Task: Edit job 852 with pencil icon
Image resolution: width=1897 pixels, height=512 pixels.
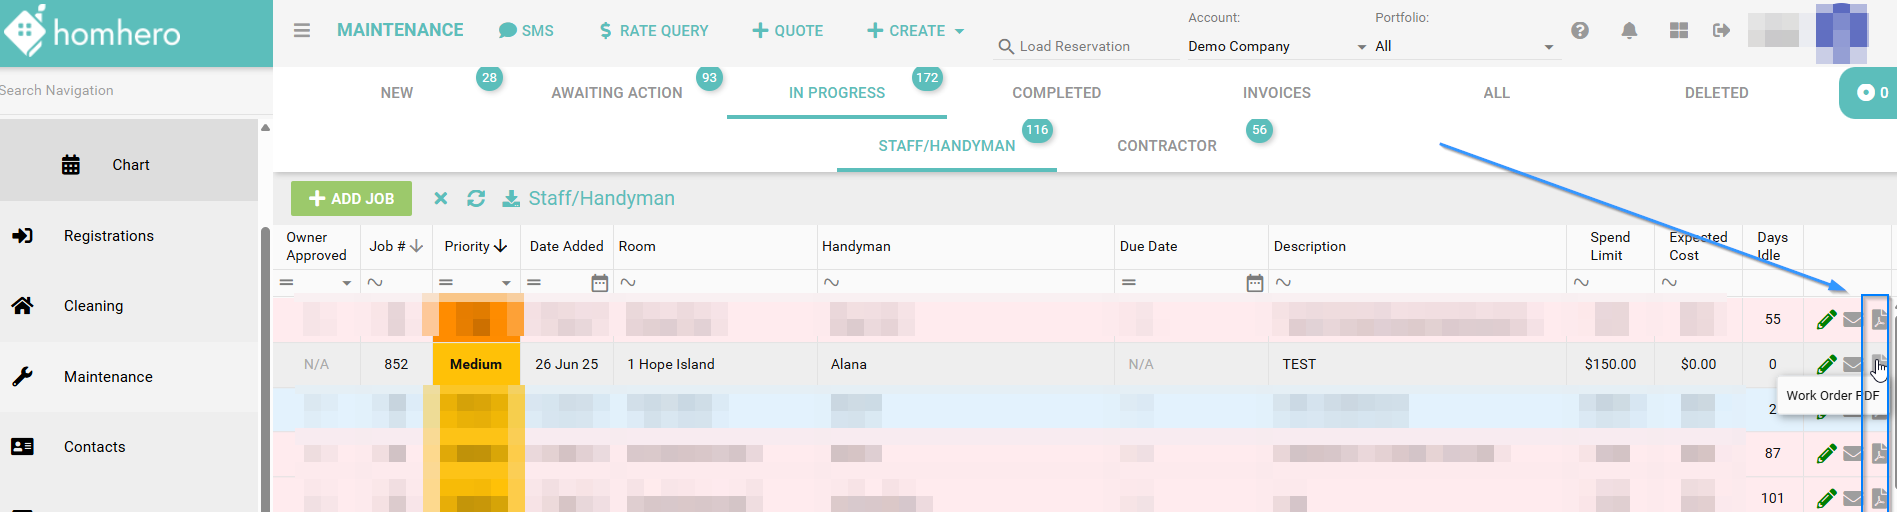Action: [x=1826, y=364]
